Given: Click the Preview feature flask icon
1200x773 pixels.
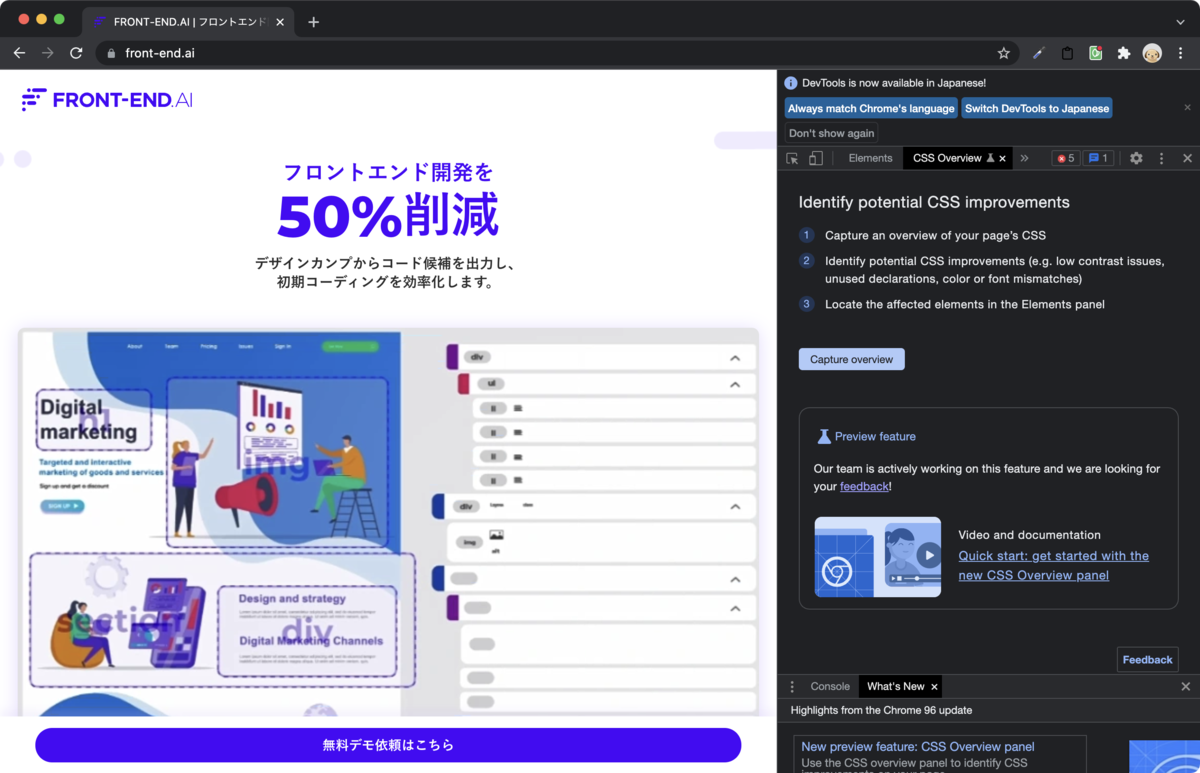Looking at the screenshot, I should click(x=824, y=436).
